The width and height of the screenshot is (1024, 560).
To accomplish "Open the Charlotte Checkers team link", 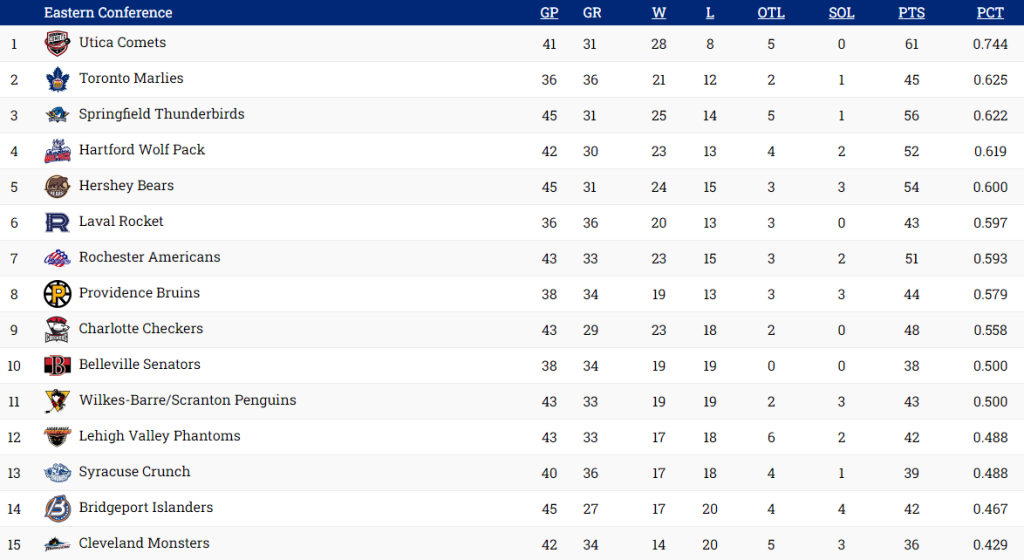I will coord(140,329).
